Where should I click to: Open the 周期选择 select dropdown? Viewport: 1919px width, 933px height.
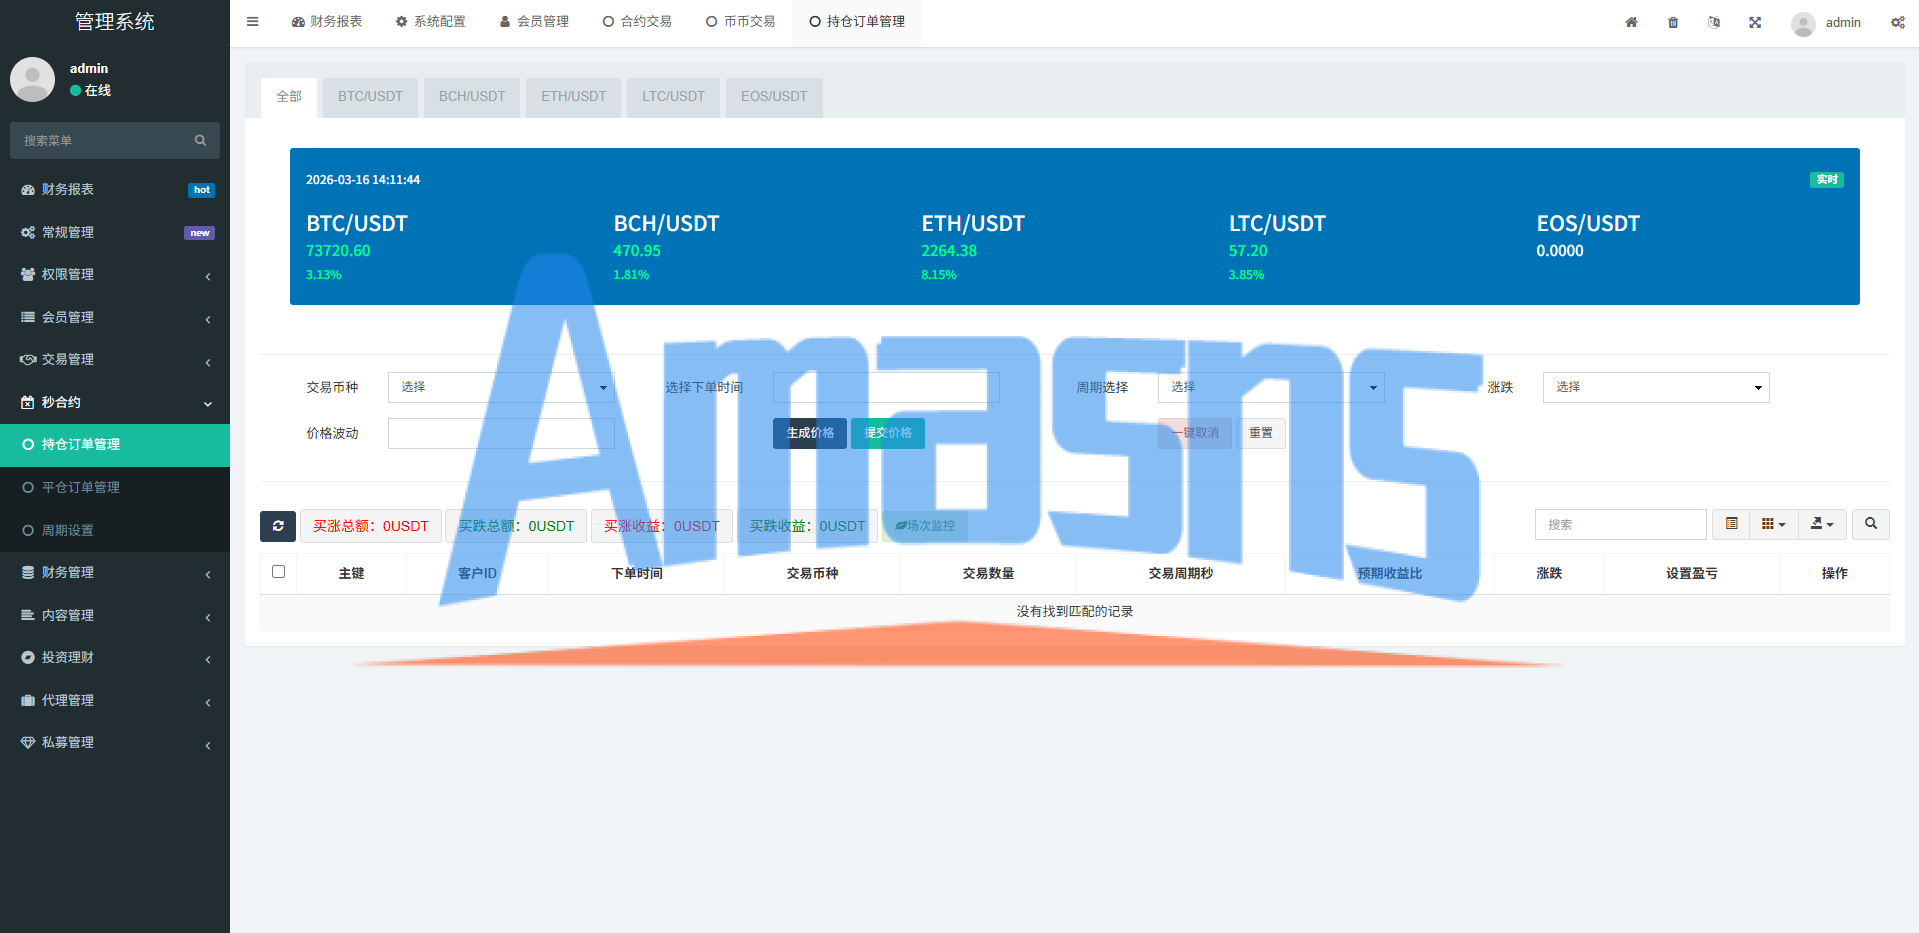[x=1271, y=387]
